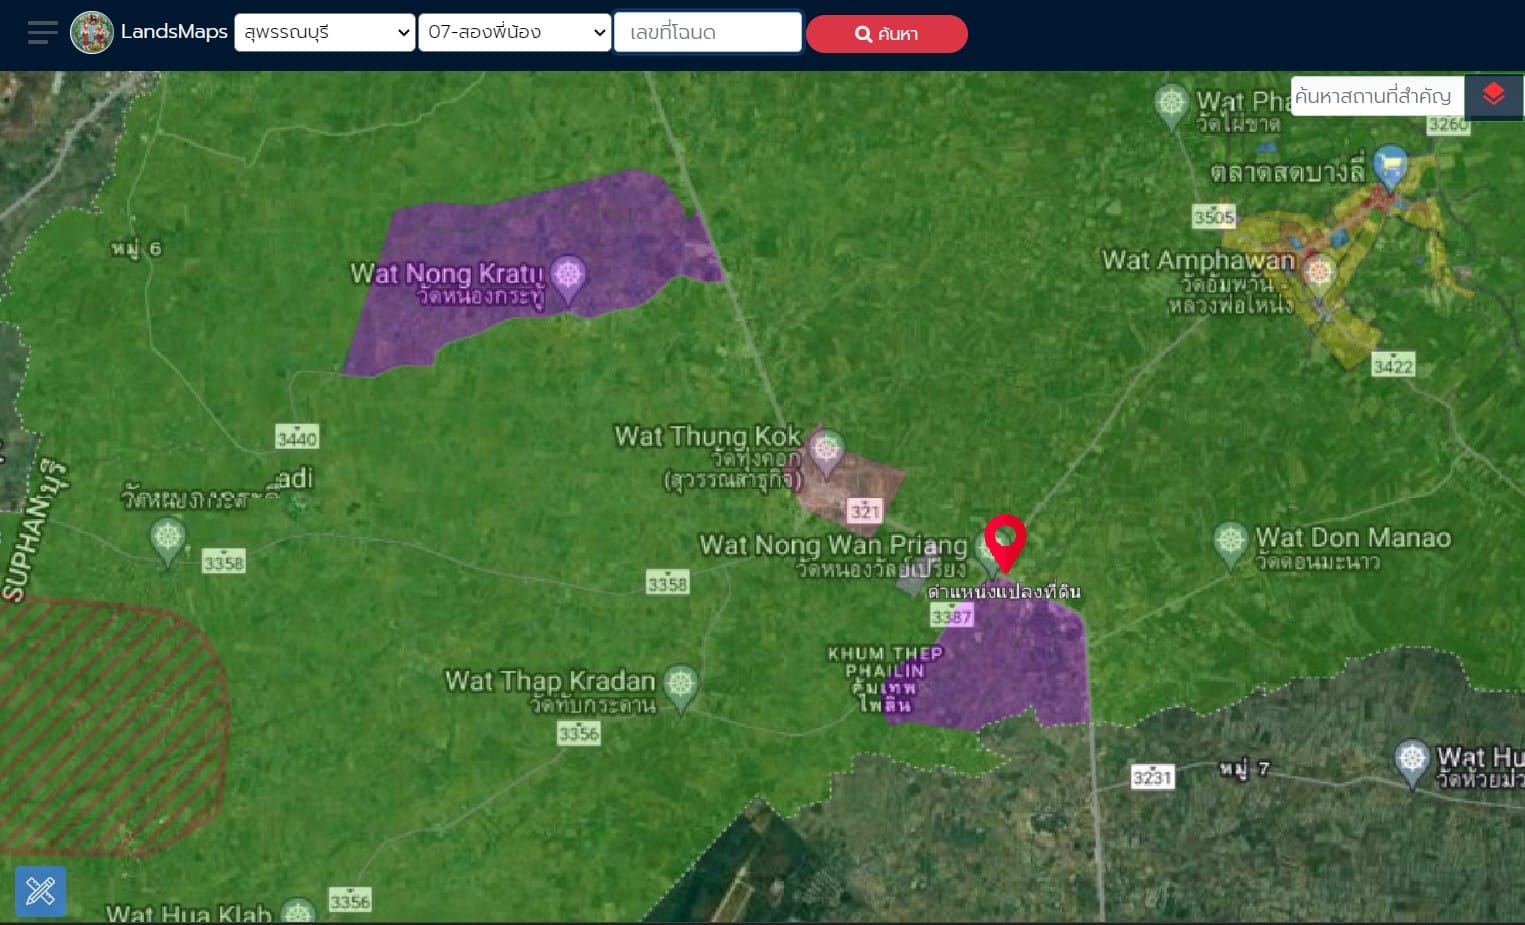Click the LandsMaps logo emblem
Viewport: 1525px width, 925px height.
[92, 33]
